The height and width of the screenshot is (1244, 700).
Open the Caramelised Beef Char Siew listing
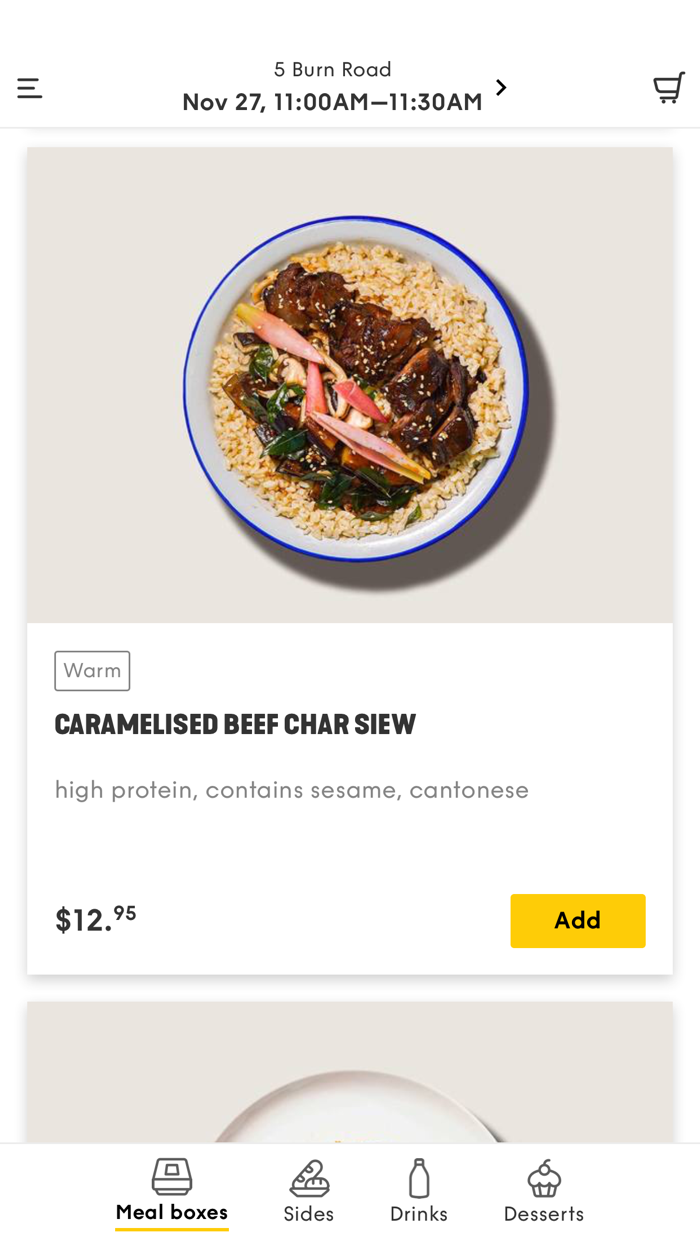click(x=235, y=723)
